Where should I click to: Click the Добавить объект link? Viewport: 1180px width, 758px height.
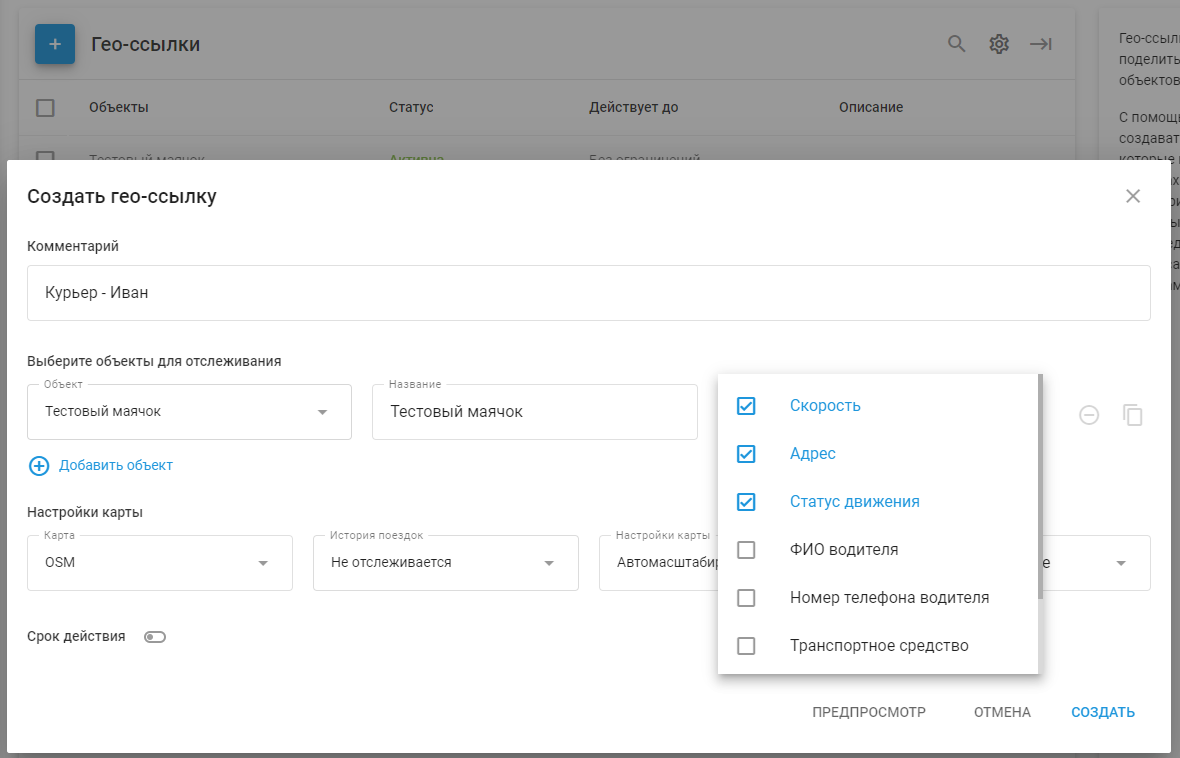(x=116, y=466)
